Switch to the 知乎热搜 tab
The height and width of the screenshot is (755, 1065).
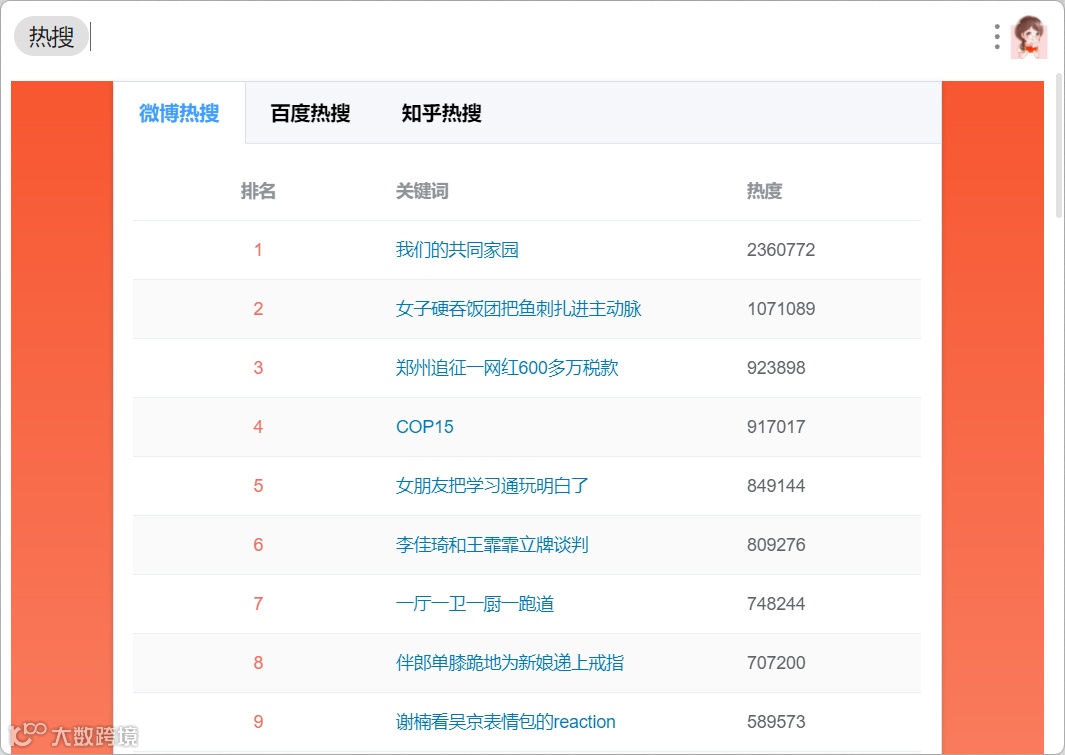coord(441,113)
